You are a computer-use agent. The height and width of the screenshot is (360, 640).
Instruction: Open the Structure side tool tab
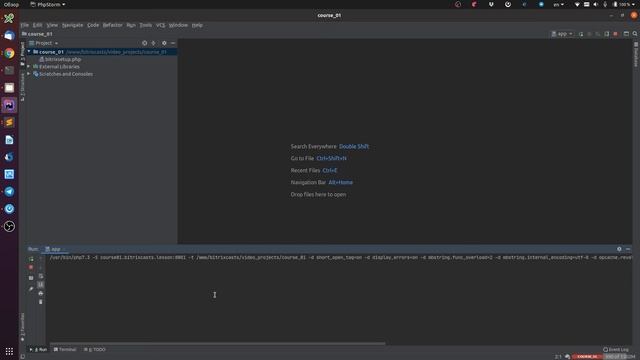[22, 87]
